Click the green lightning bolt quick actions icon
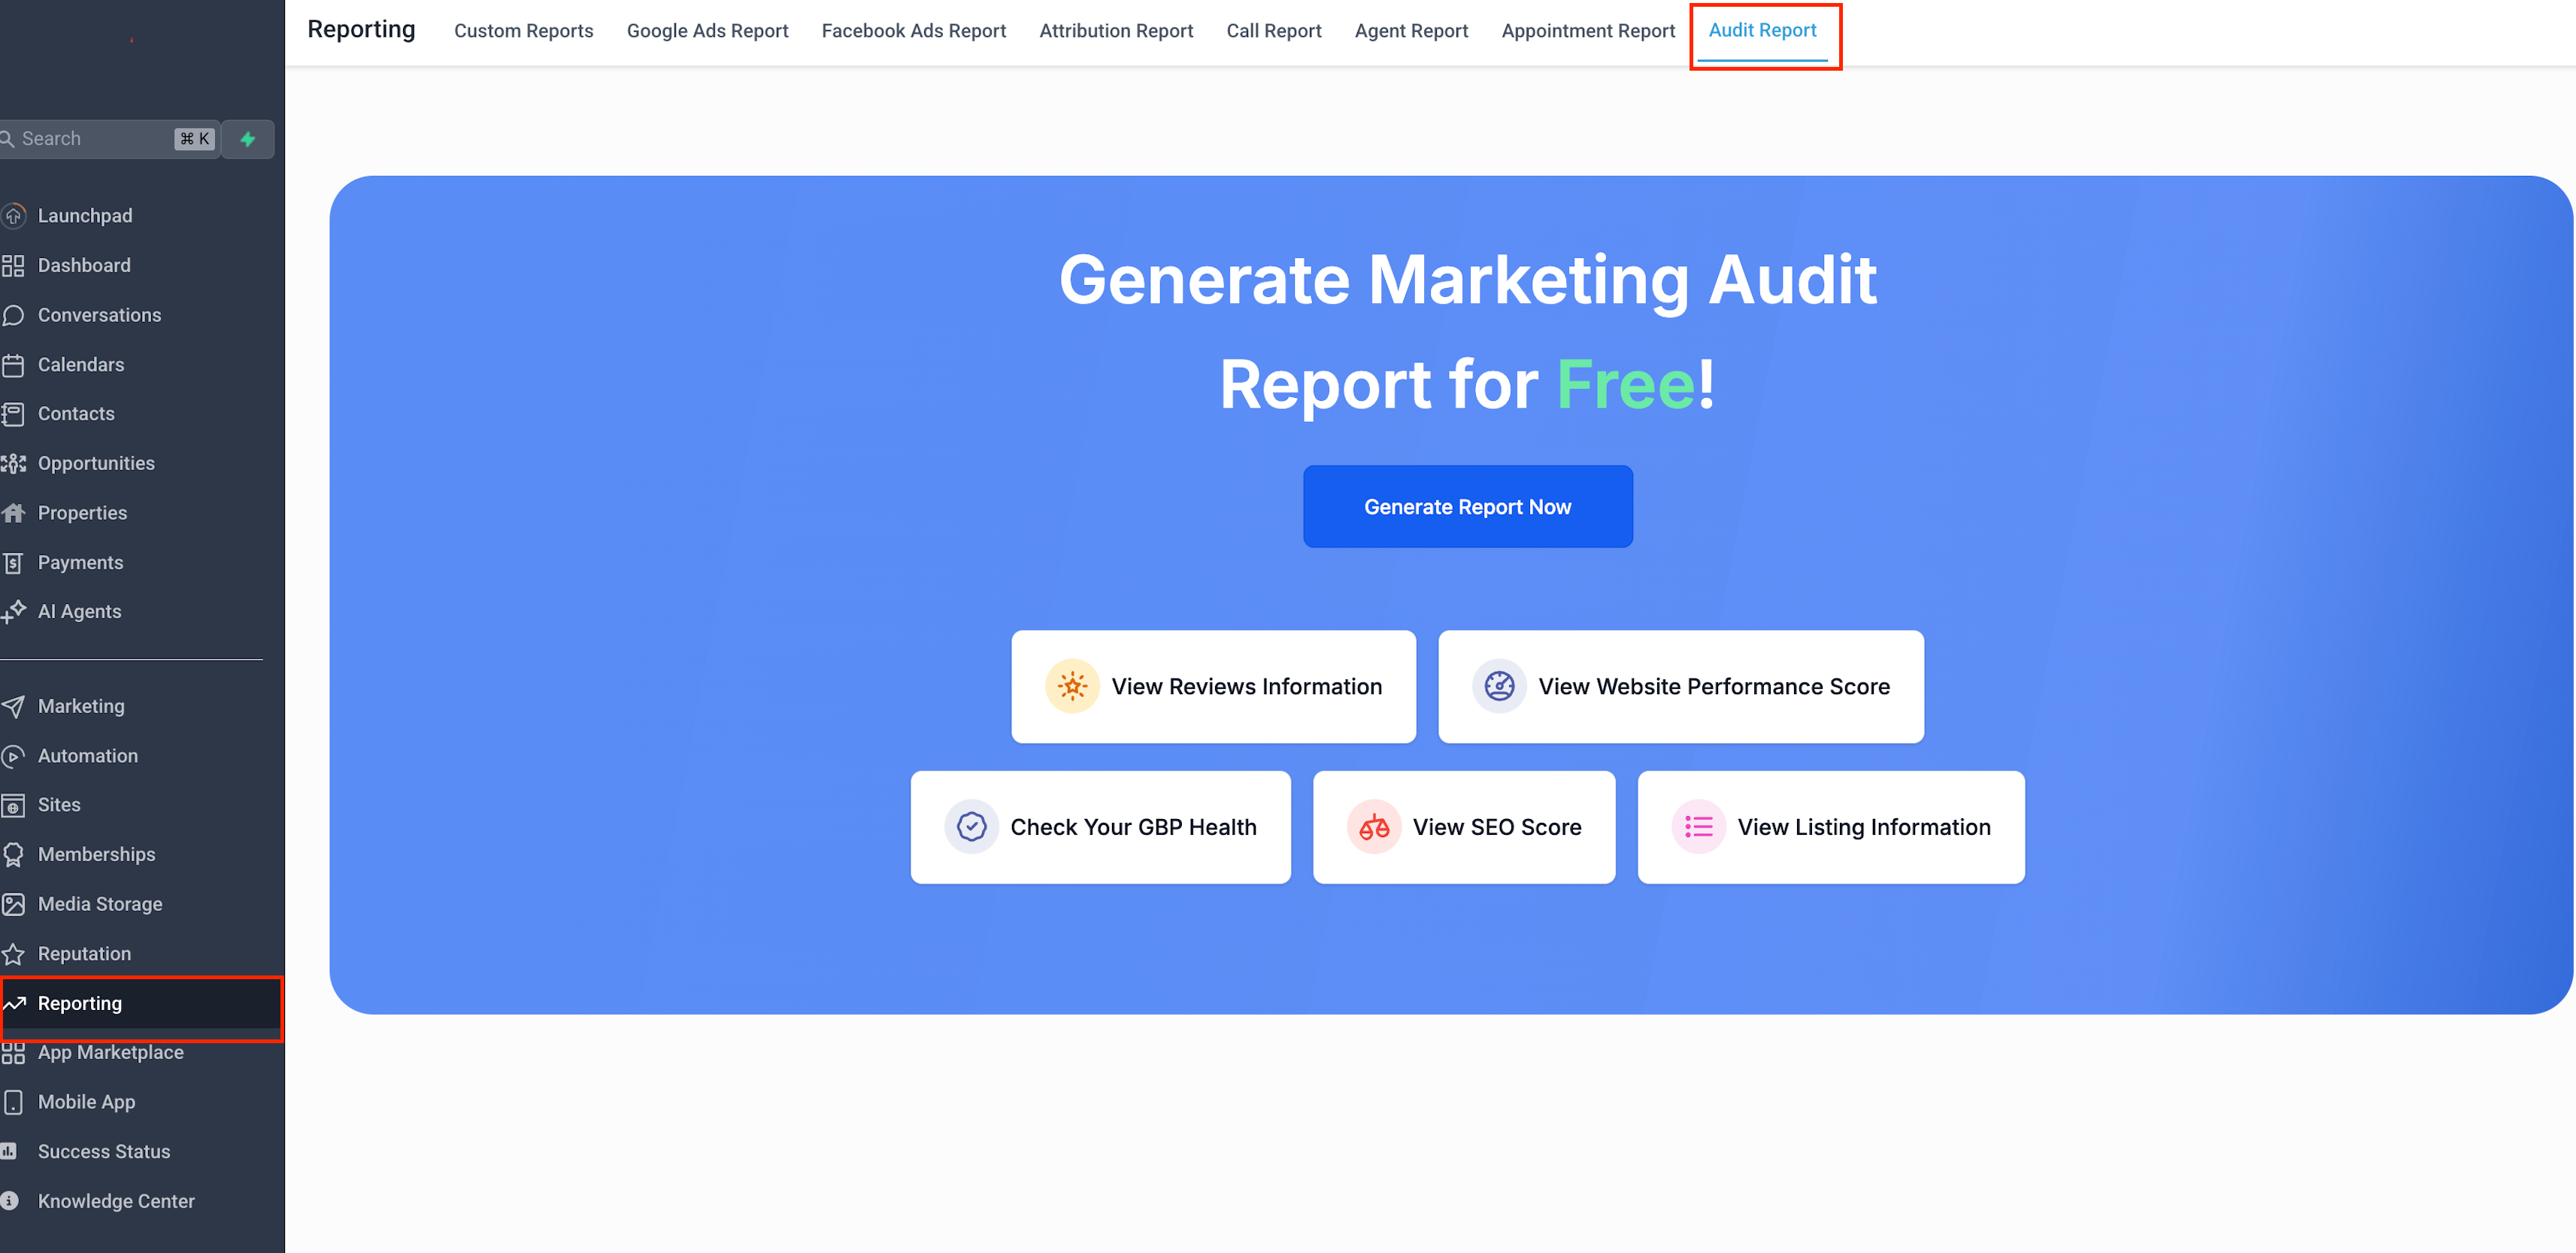2576x1253 pixels. click(248, 139)
